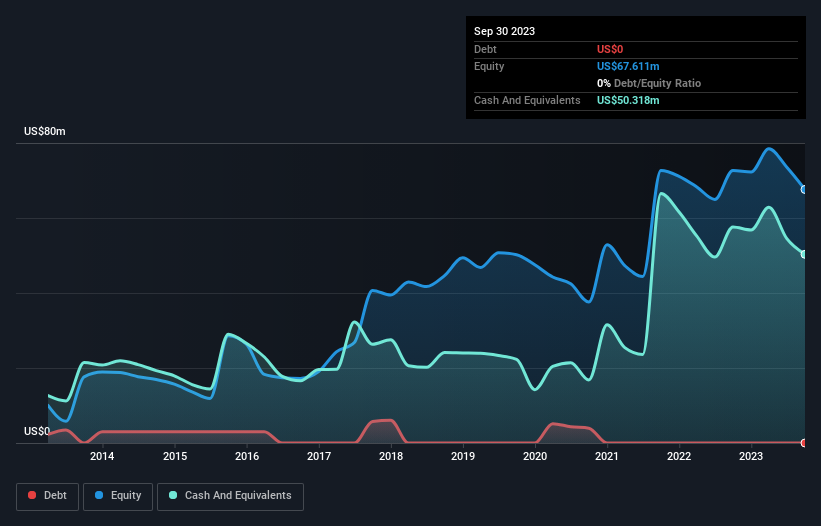Click Cash And Equivalents label in tooltip
The image size is (821, 526).
(527, 100)
